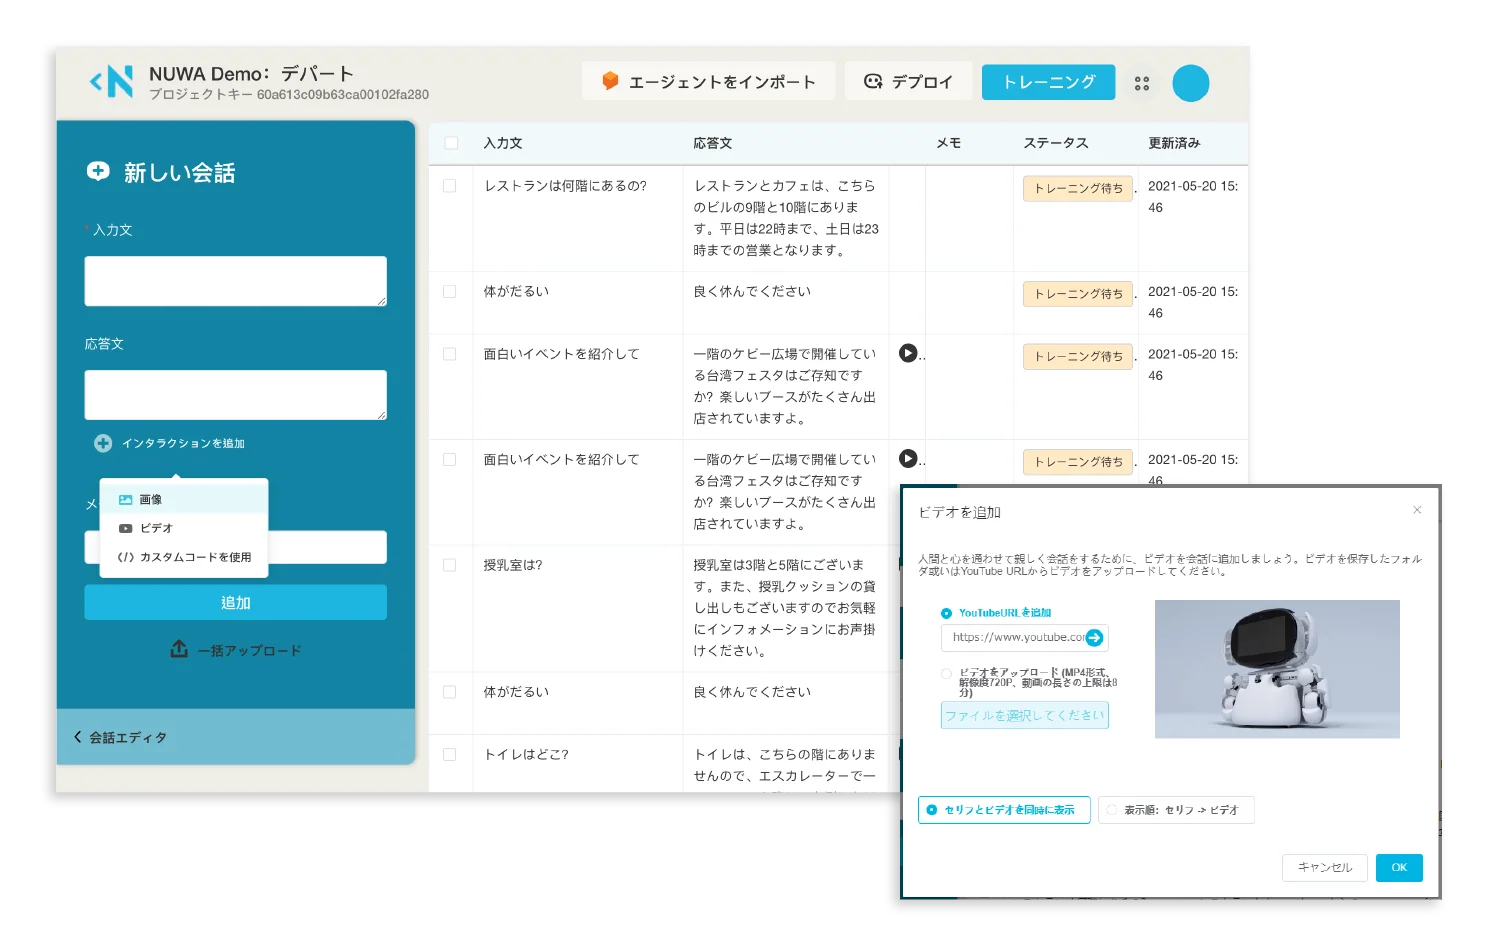Tick the checkbox for the レストランは何階にあるの? row

[450, 186]
